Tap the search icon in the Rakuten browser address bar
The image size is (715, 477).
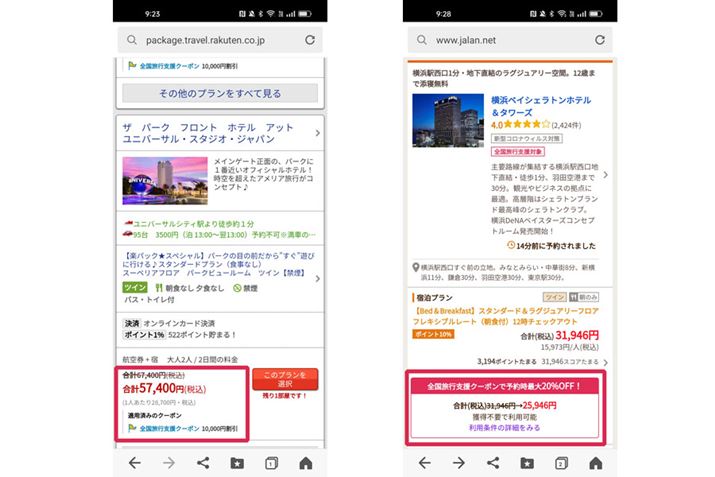[x=132, y=40]
